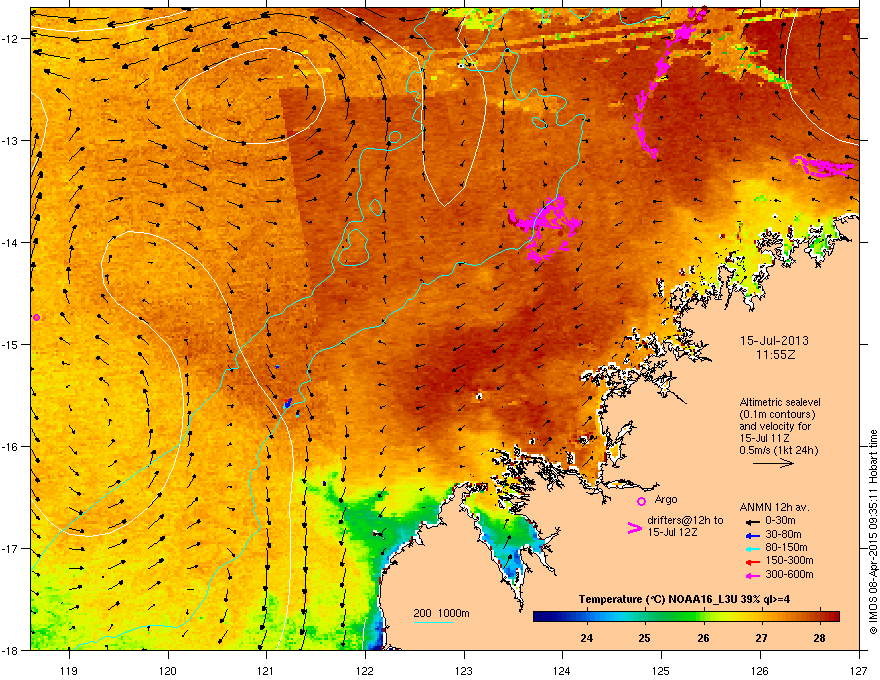Screen dimensions: 880x680
Task: Click the cyan 80-150m legend arrow
Action: (x=751, y=548)
